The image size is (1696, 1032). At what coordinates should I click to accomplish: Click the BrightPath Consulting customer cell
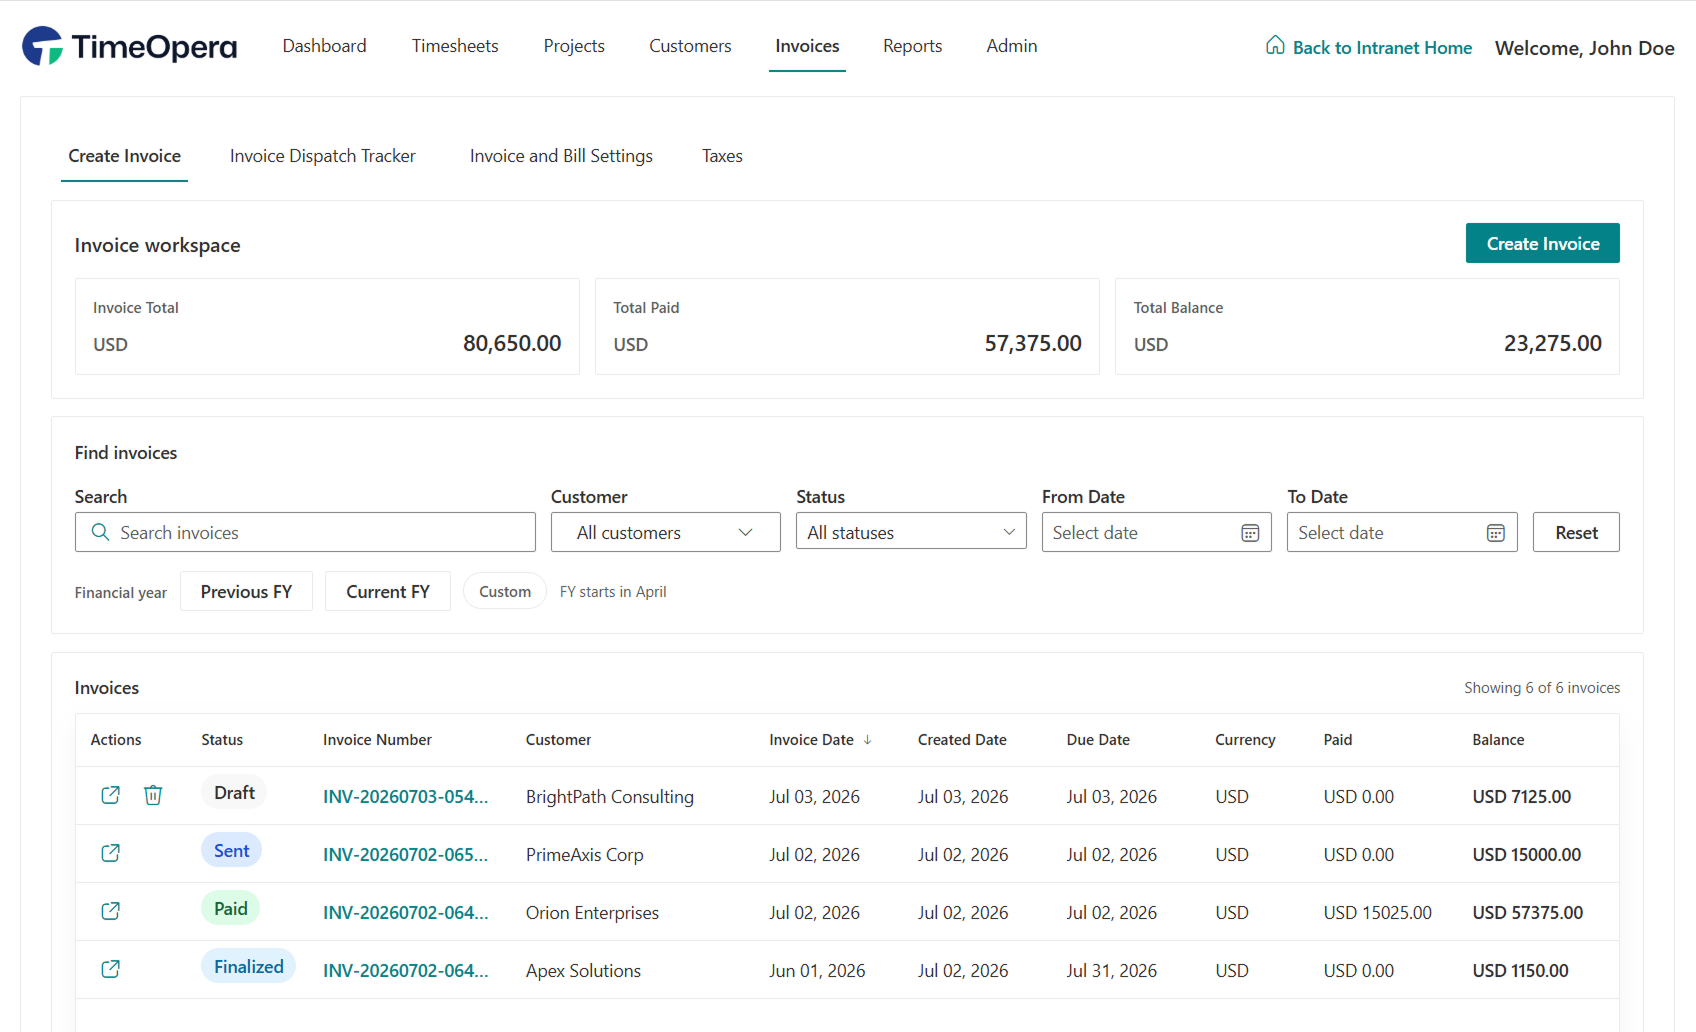[610, 797]
